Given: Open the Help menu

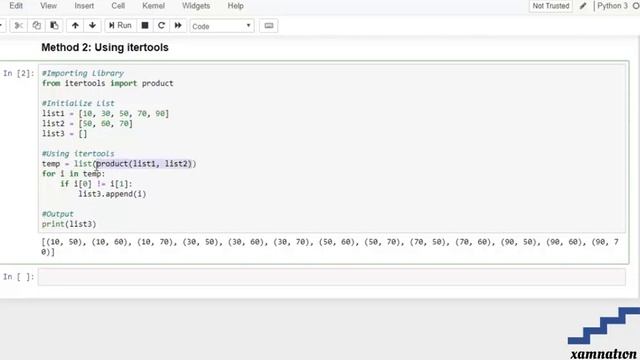Looking at the screenshot, I should [x=236, y=6].
